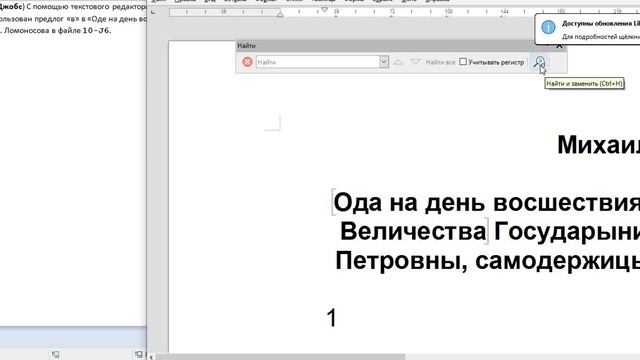
Task: Click the Михаил heading text in the document
Action: point(598,144)
